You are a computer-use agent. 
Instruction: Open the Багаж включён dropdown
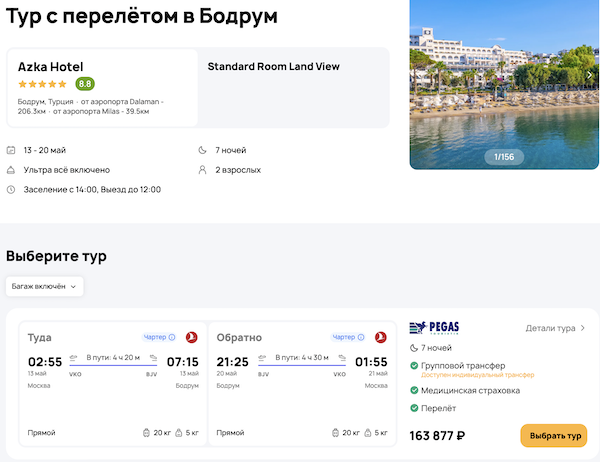(45, 286)
